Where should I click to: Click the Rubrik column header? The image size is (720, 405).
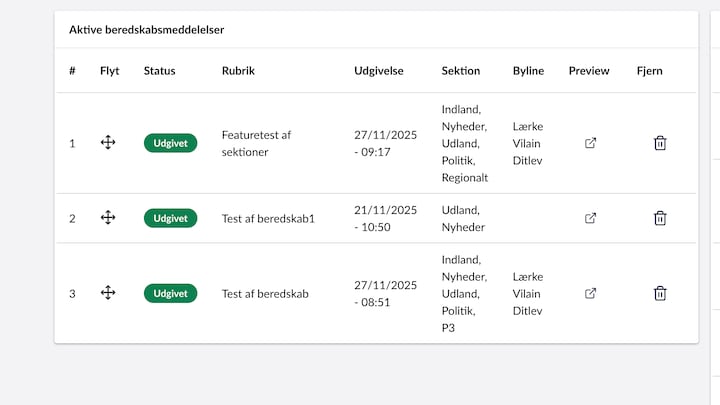coord(238,71)
